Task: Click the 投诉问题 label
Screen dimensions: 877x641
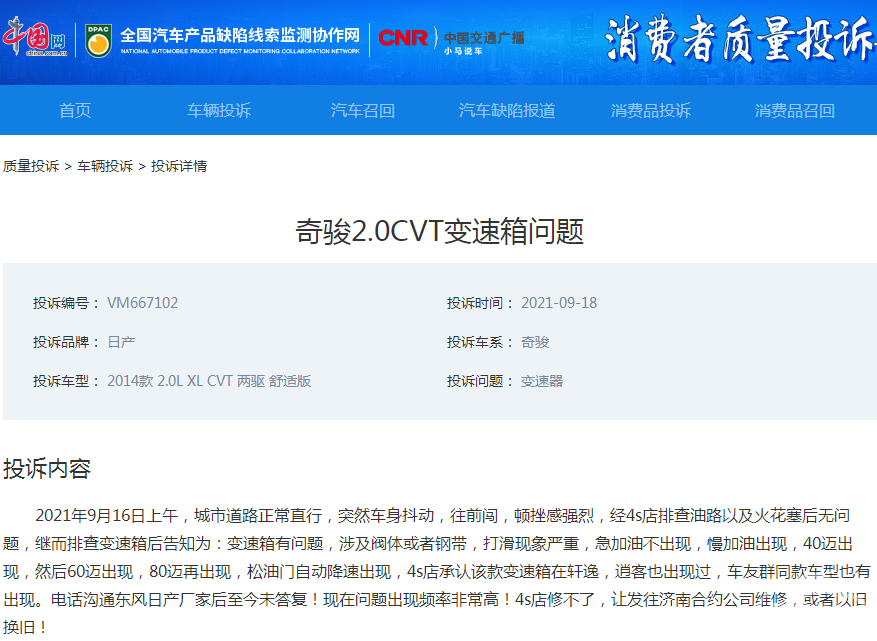Action: pyautogui.click(x=480, y=381)
